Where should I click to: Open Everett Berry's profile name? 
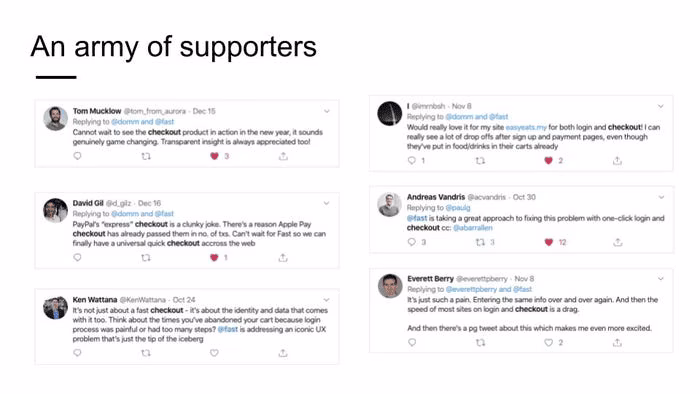(x=430, y=278)
